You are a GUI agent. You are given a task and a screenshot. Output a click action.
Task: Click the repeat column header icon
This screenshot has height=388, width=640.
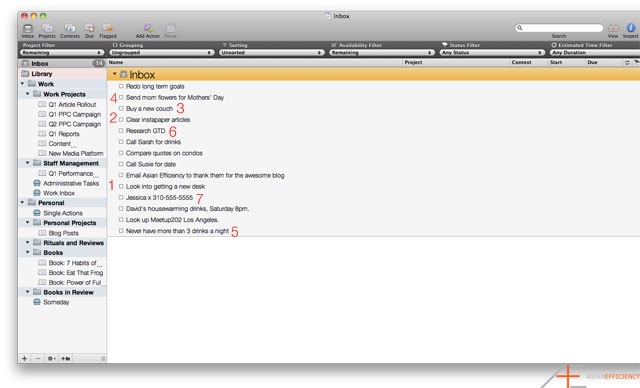[627, 62]
